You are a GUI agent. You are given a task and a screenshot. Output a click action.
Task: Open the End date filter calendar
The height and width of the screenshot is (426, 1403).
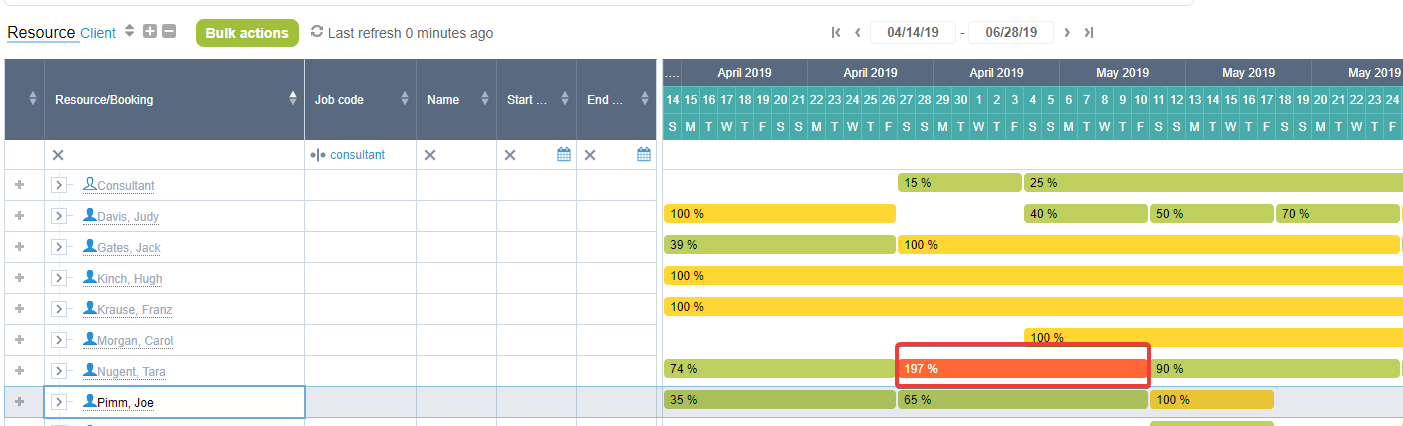644,155
